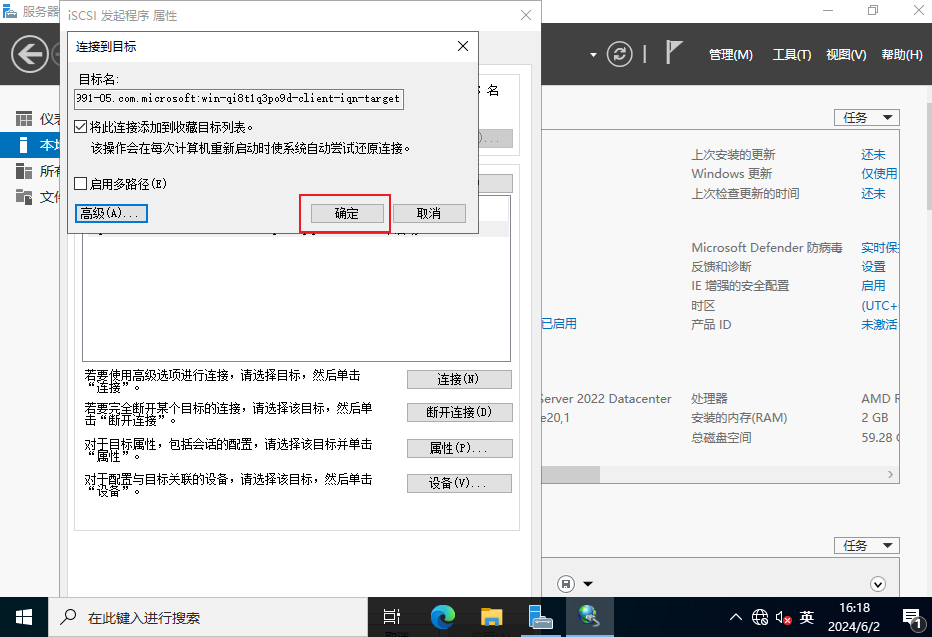Screen dimensions: 932x637
Task: Click the 取消 button in the connect dialog
Action: pyautogui.click(x=429, y=213)
